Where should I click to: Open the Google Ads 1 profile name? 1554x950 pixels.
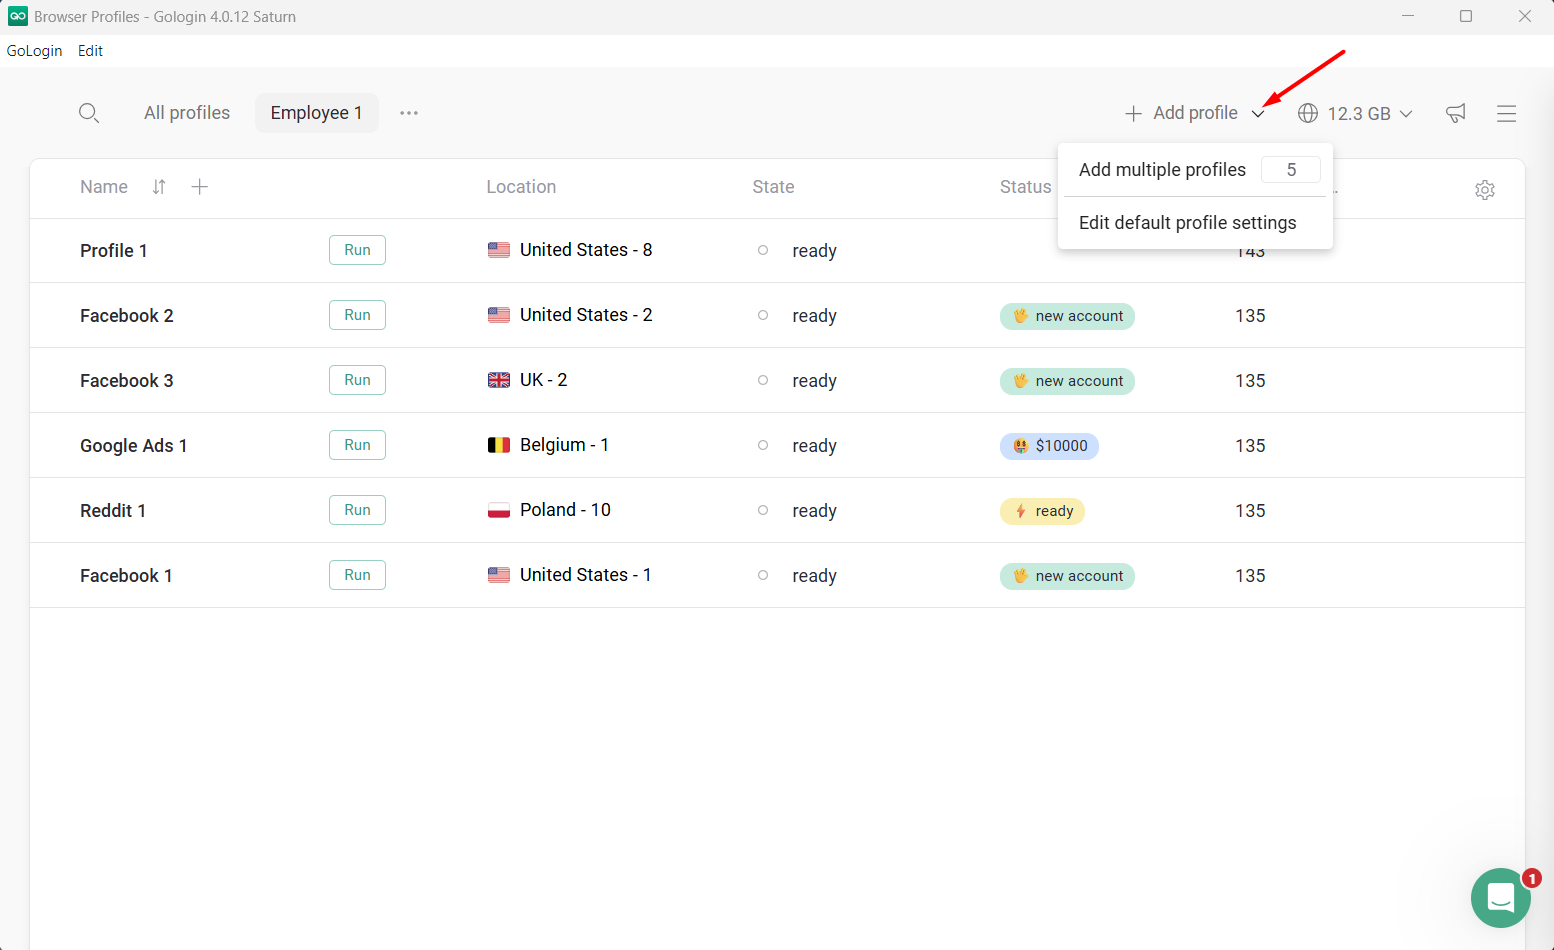click(134, 446)
